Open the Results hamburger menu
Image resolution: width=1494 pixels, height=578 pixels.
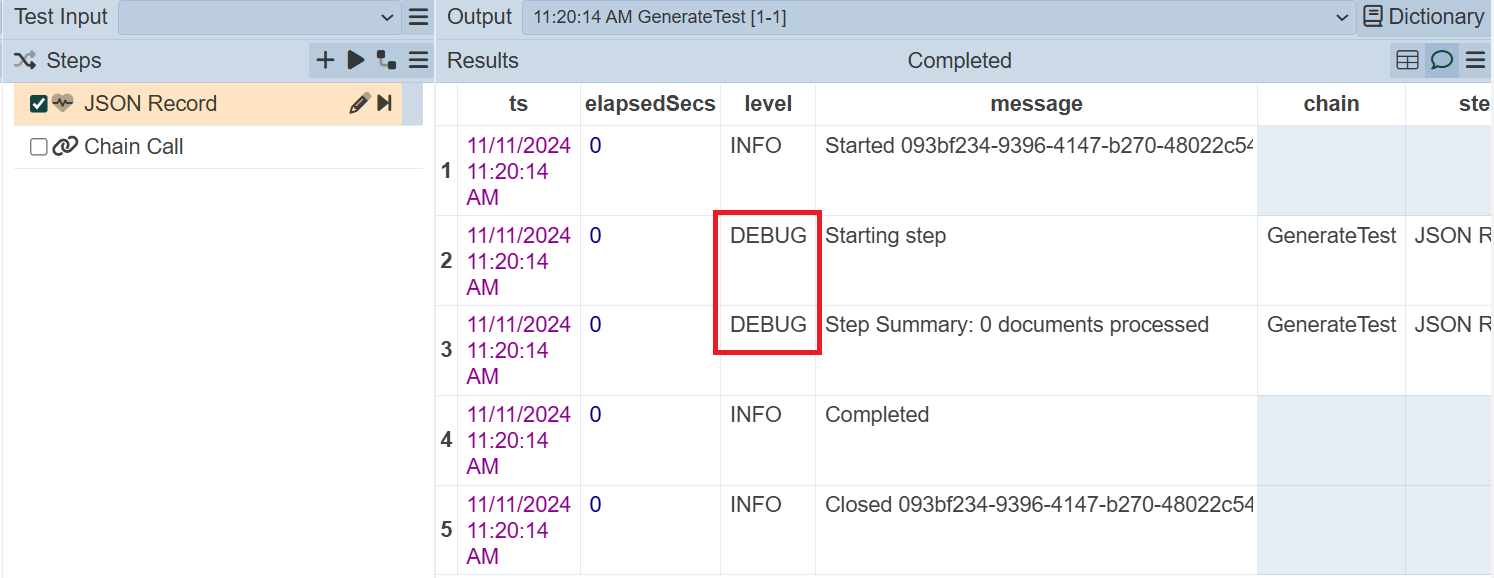pyautogui.click(x=1475, y=61)
